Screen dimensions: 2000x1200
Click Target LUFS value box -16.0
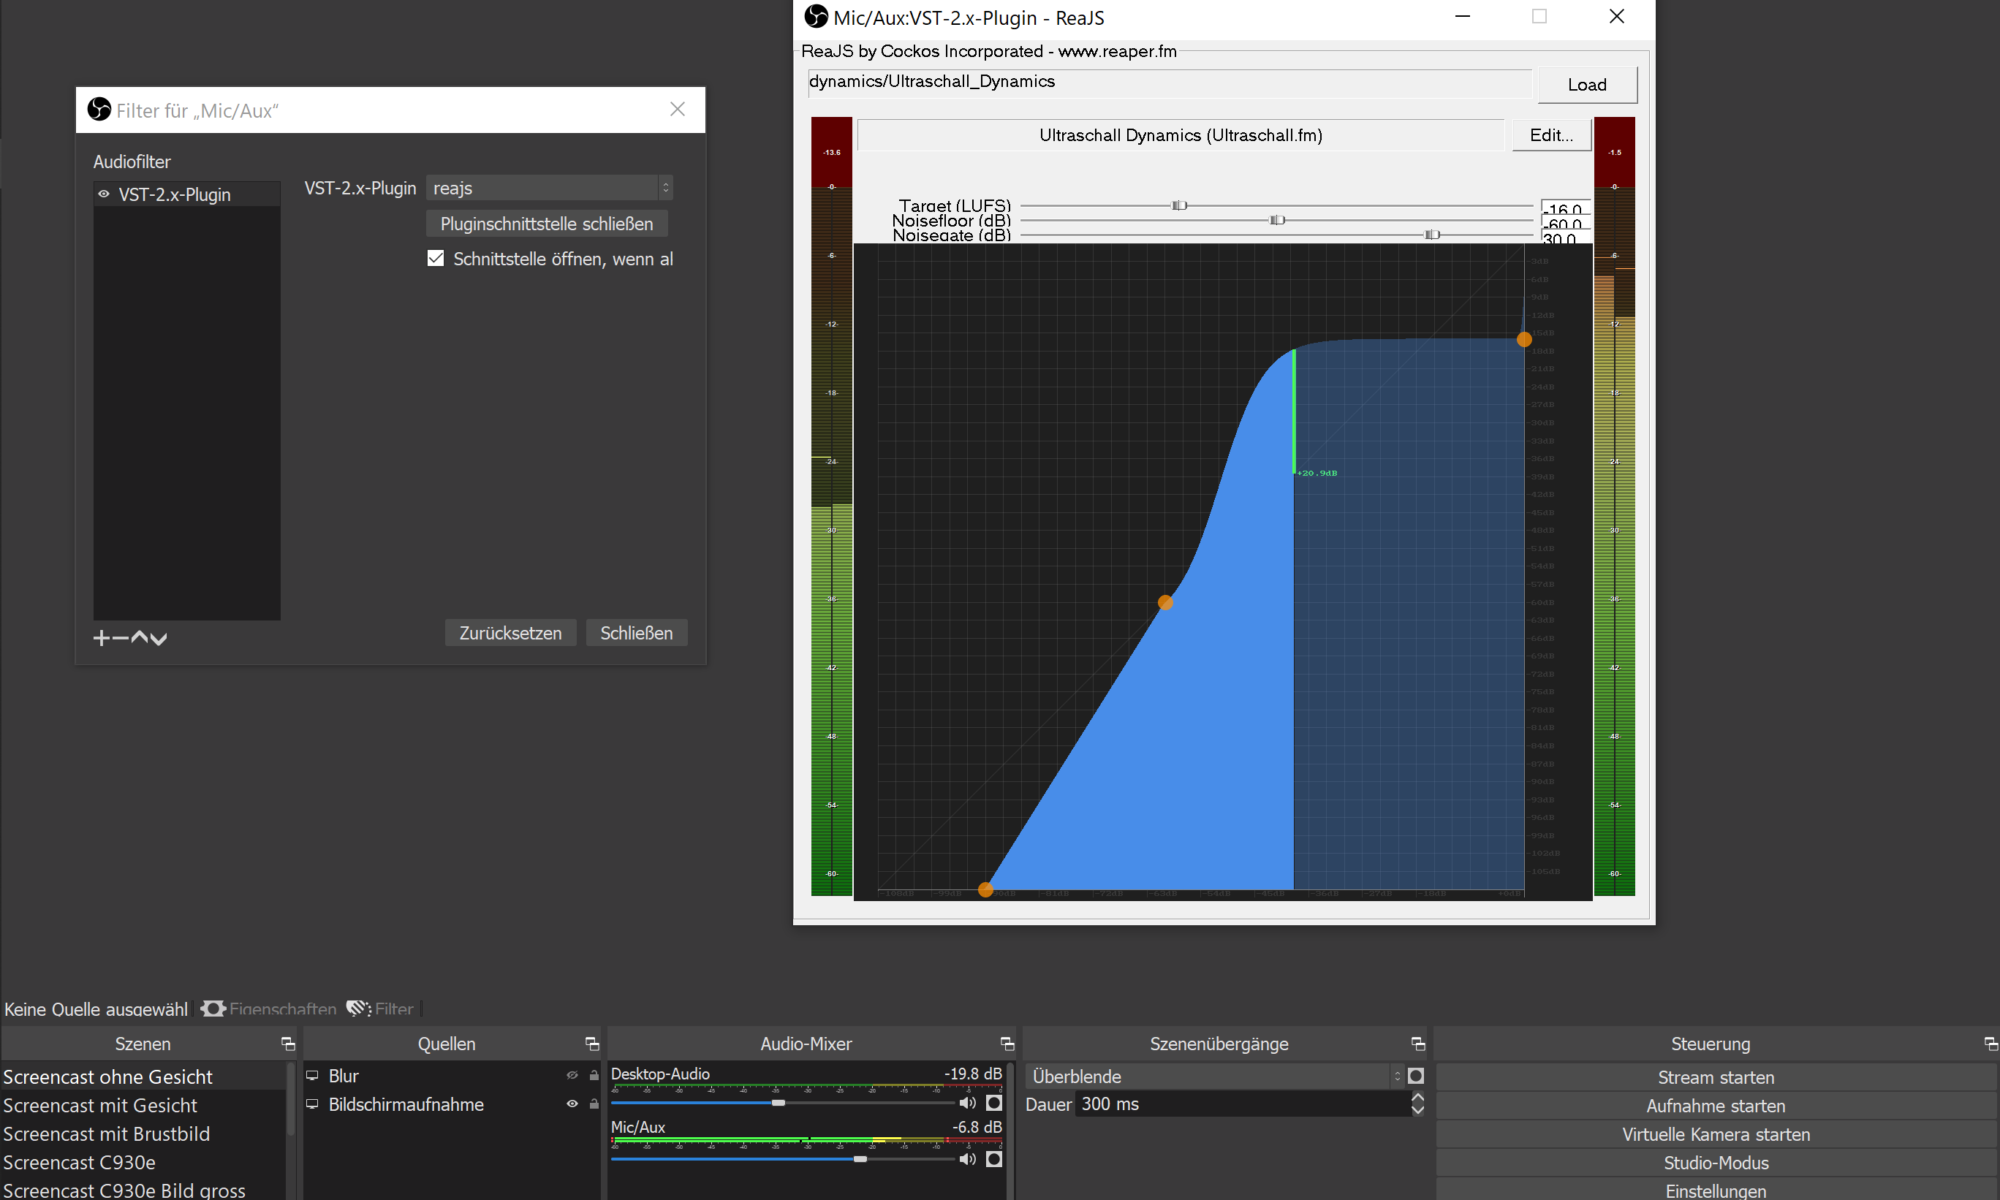pos(1565,209)
